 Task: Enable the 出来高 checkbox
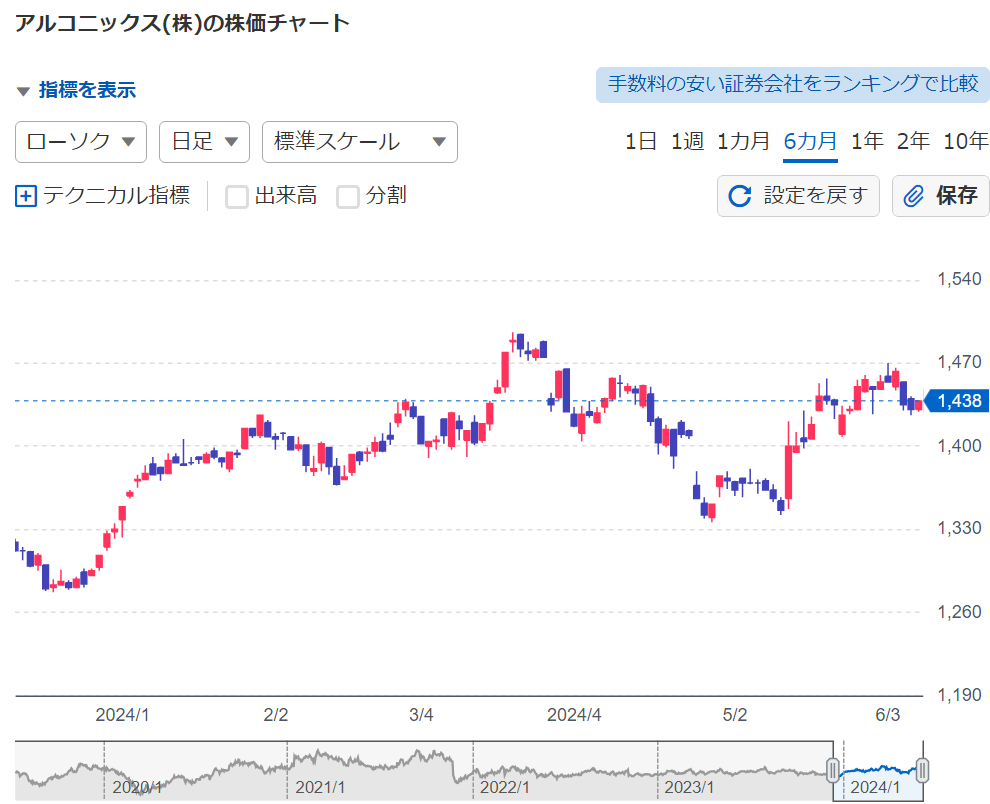(237, 196)
